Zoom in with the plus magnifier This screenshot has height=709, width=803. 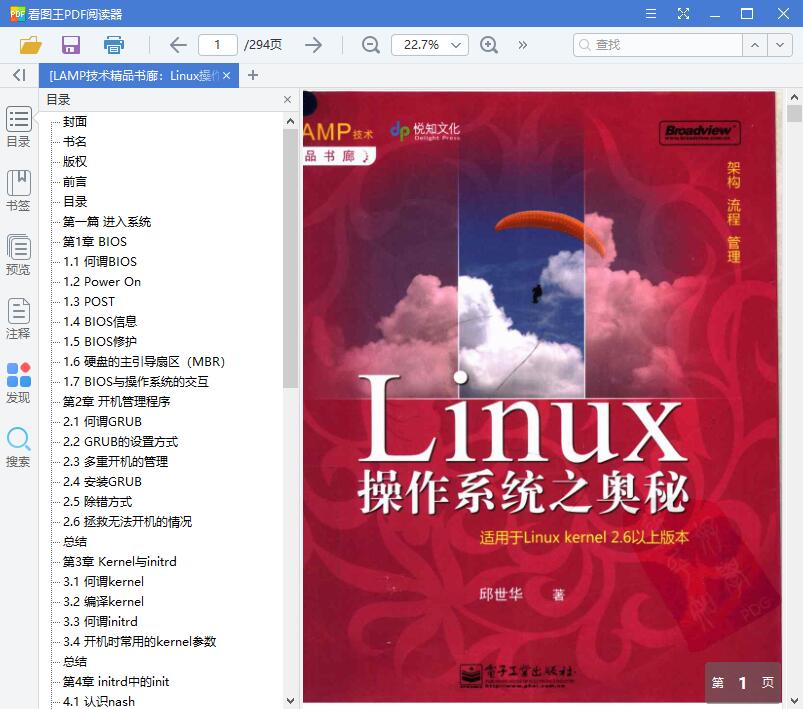point(489,45)
